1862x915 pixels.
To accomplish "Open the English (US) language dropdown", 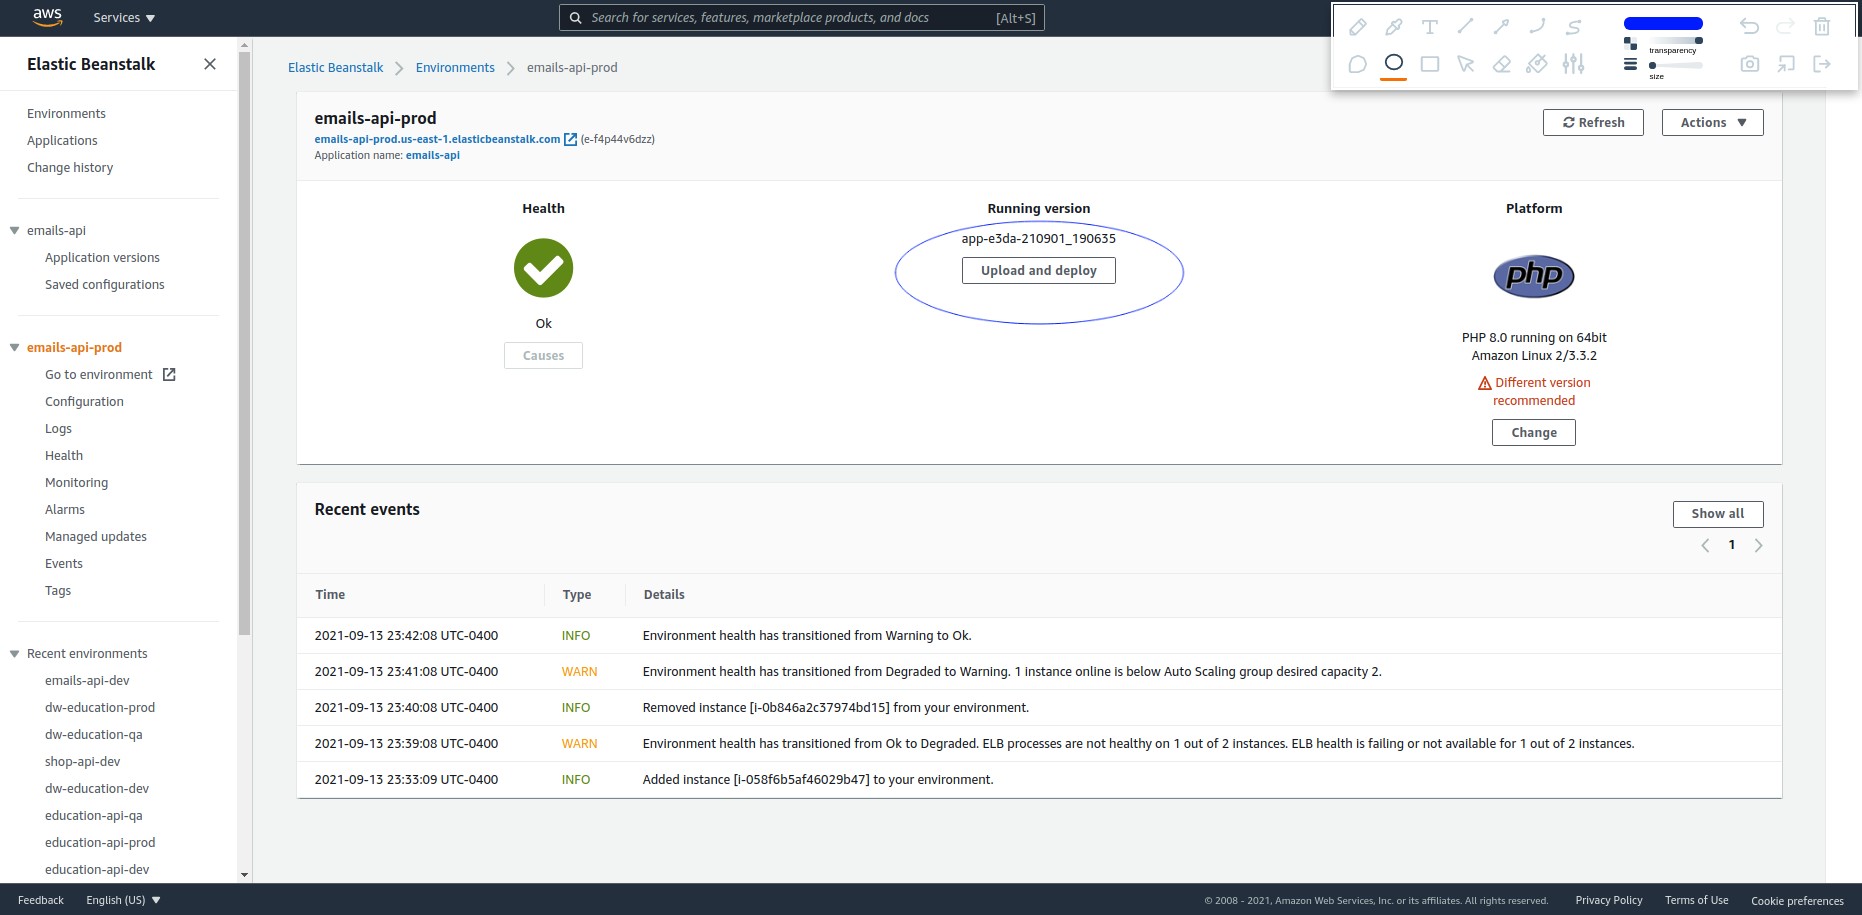I will pyautogui.click(x=123, y=900).
